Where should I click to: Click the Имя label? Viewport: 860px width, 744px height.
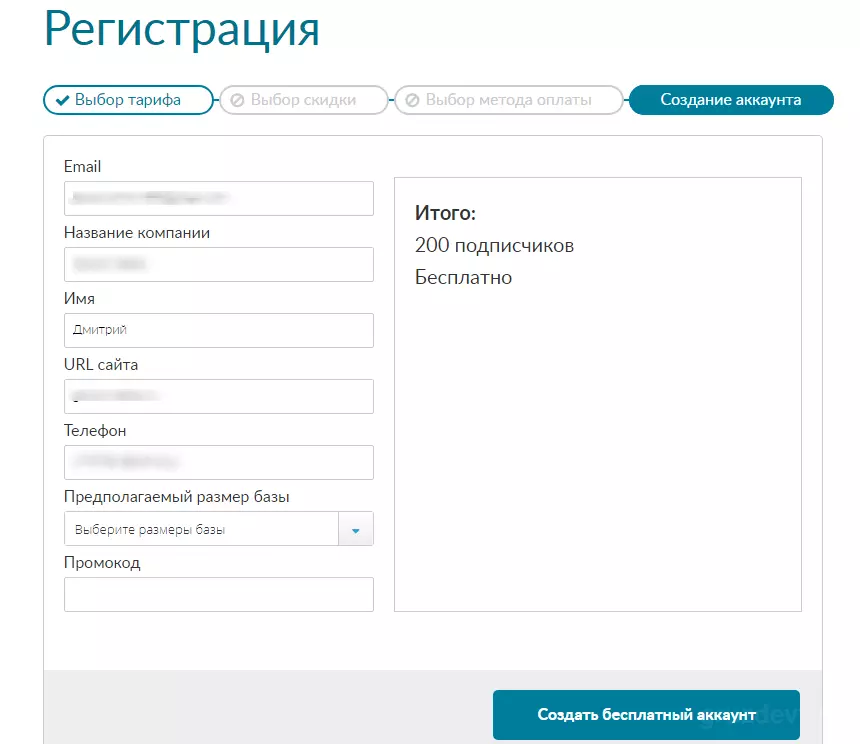pos(80,299)
